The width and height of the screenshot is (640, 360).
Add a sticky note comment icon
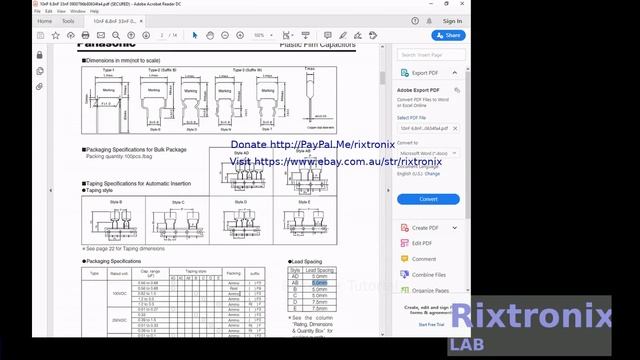tap(327, 36)
